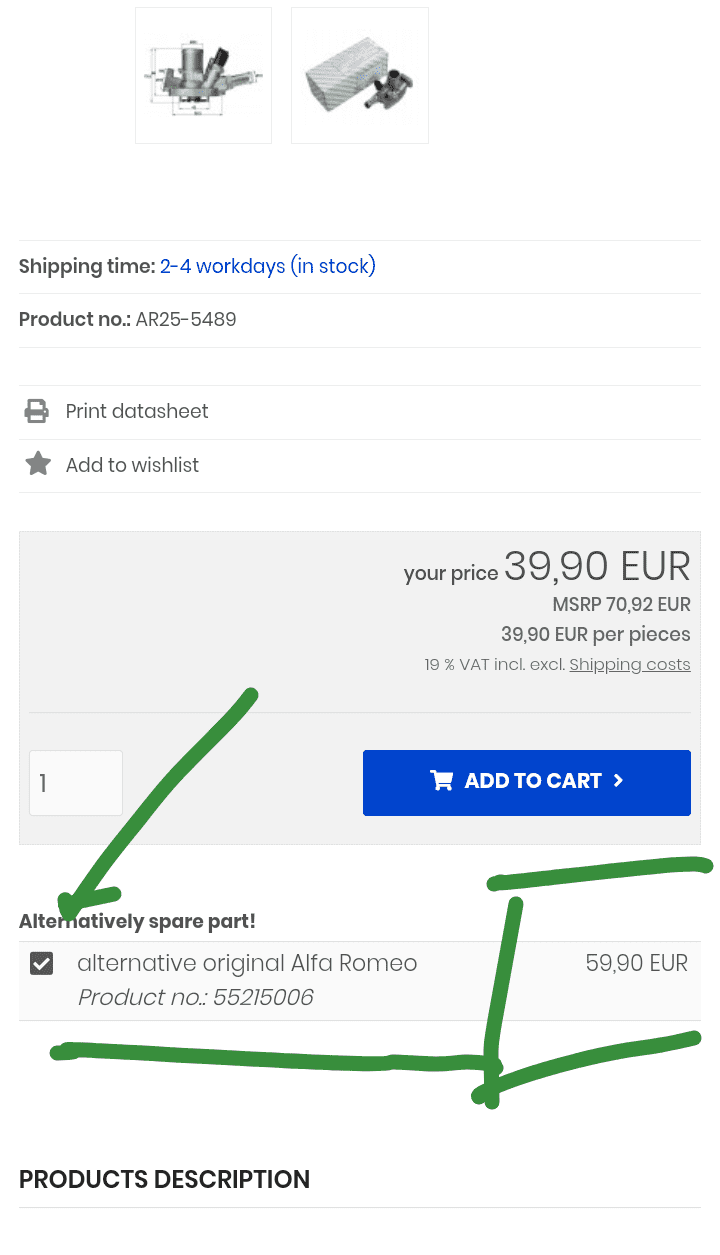The height and width of the screenshot is (1255, 720).
Task: Click the chevron arrow on Add to Cart
Action: 618,781
